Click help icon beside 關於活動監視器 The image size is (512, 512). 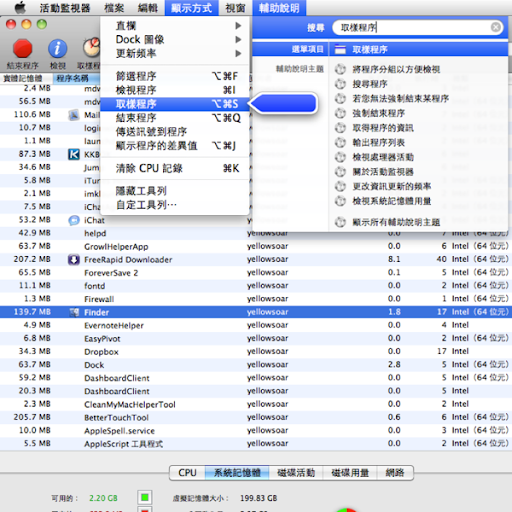click(340, 172)
